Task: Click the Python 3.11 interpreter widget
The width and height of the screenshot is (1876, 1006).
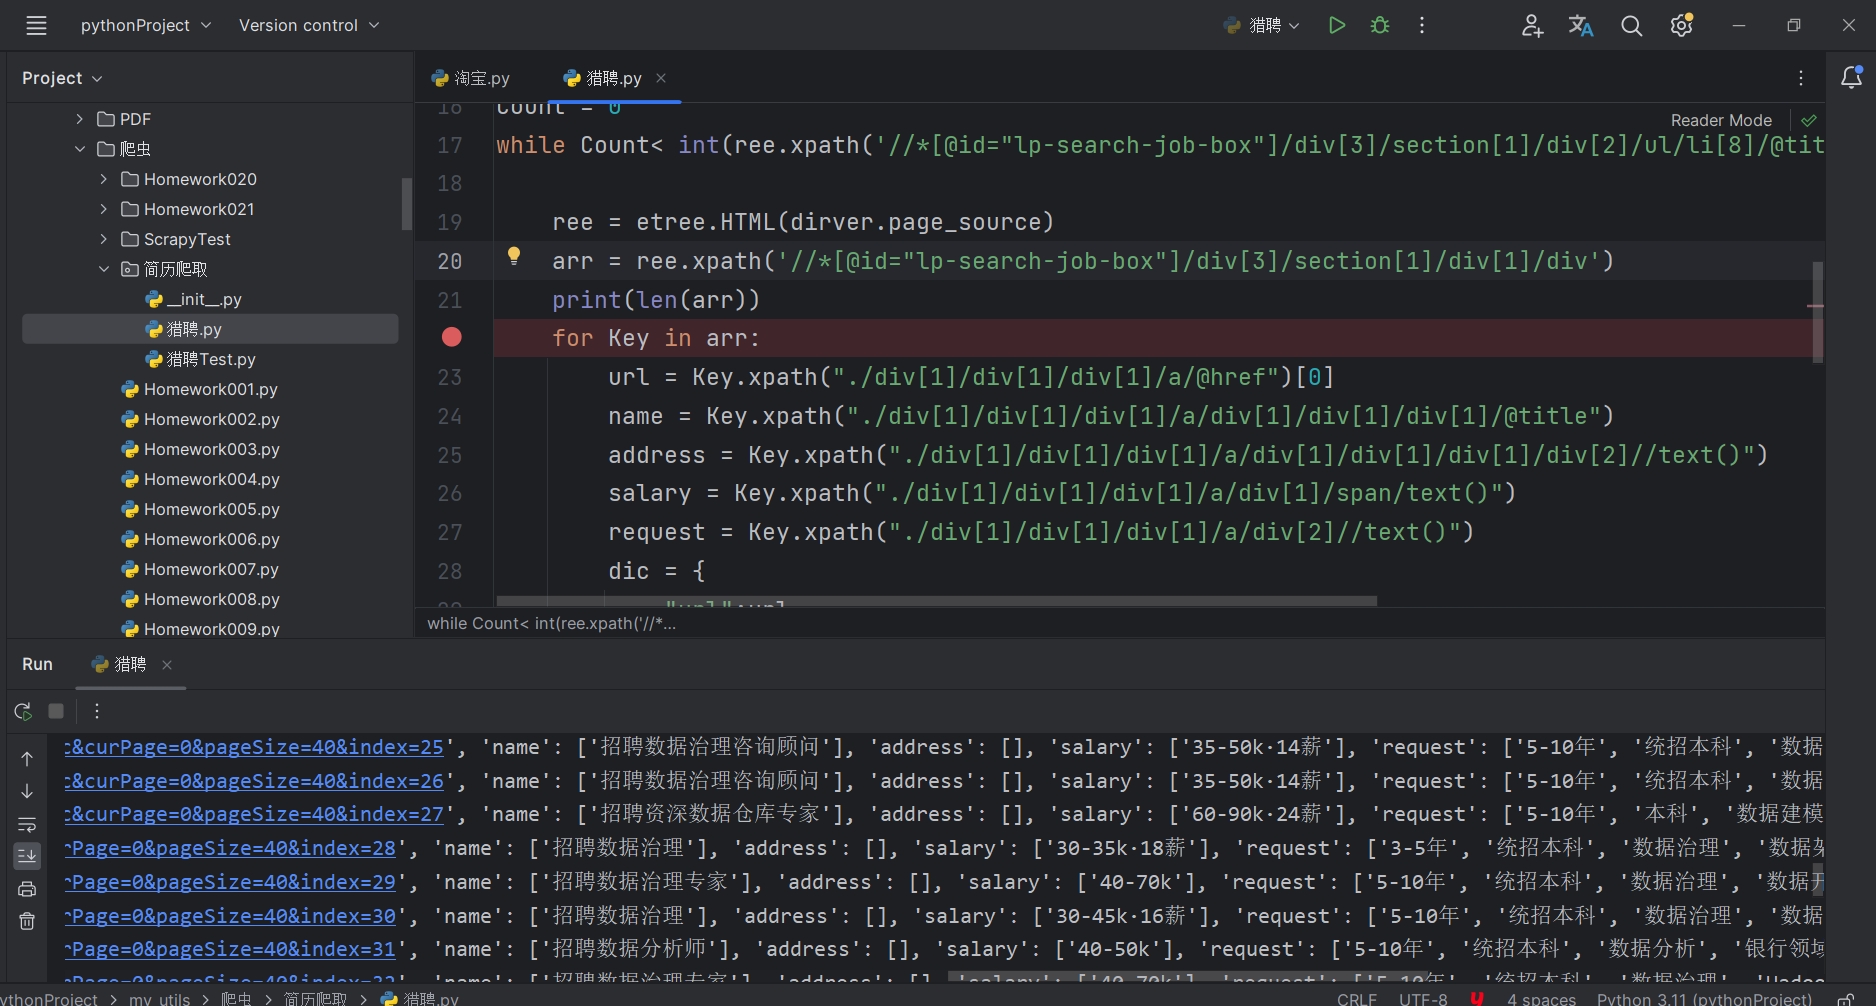Action: pyautogui.click(x=1704, y=999)
